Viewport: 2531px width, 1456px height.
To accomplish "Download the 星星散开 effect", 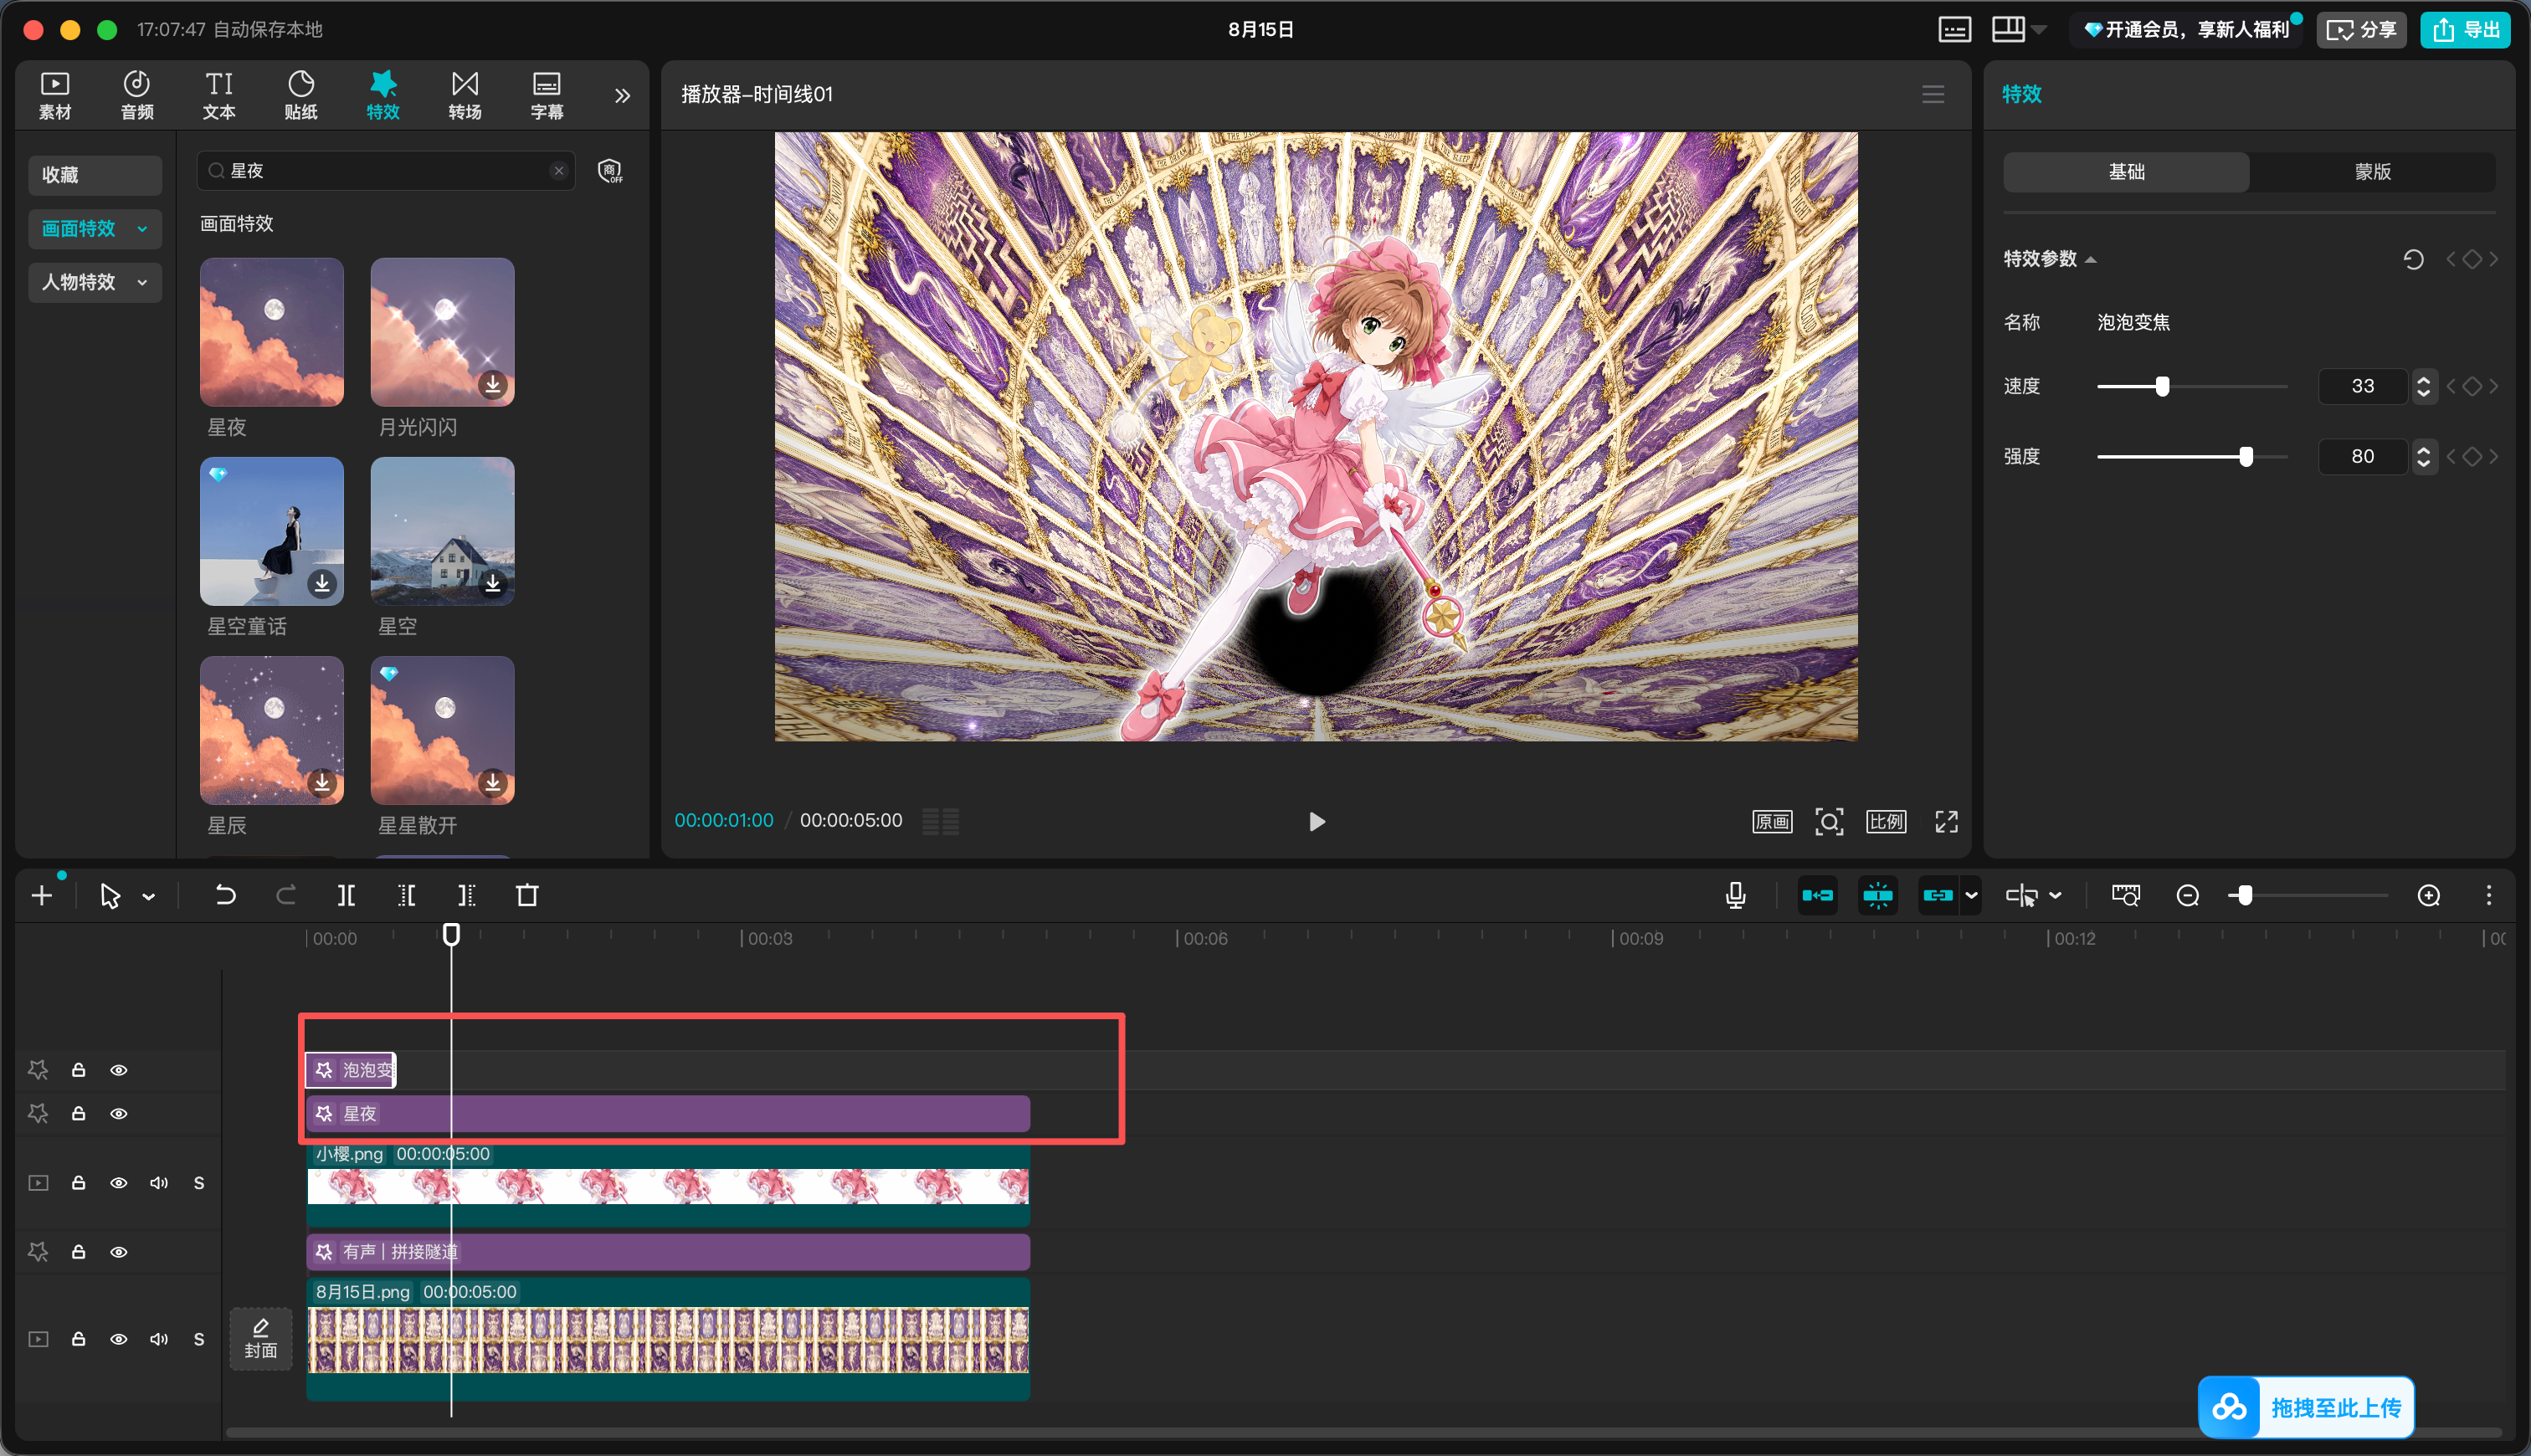I will tap(493, 782).
